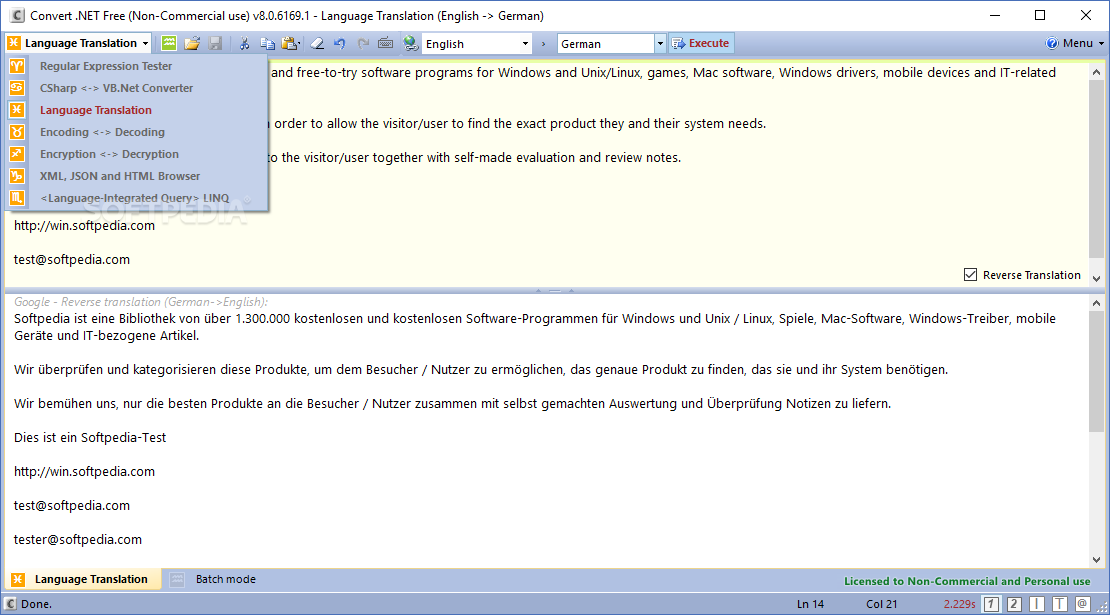The height and width of the screenshot is (615, 1110).
Task: Open the Menu button
Action: coord(1077,43)
